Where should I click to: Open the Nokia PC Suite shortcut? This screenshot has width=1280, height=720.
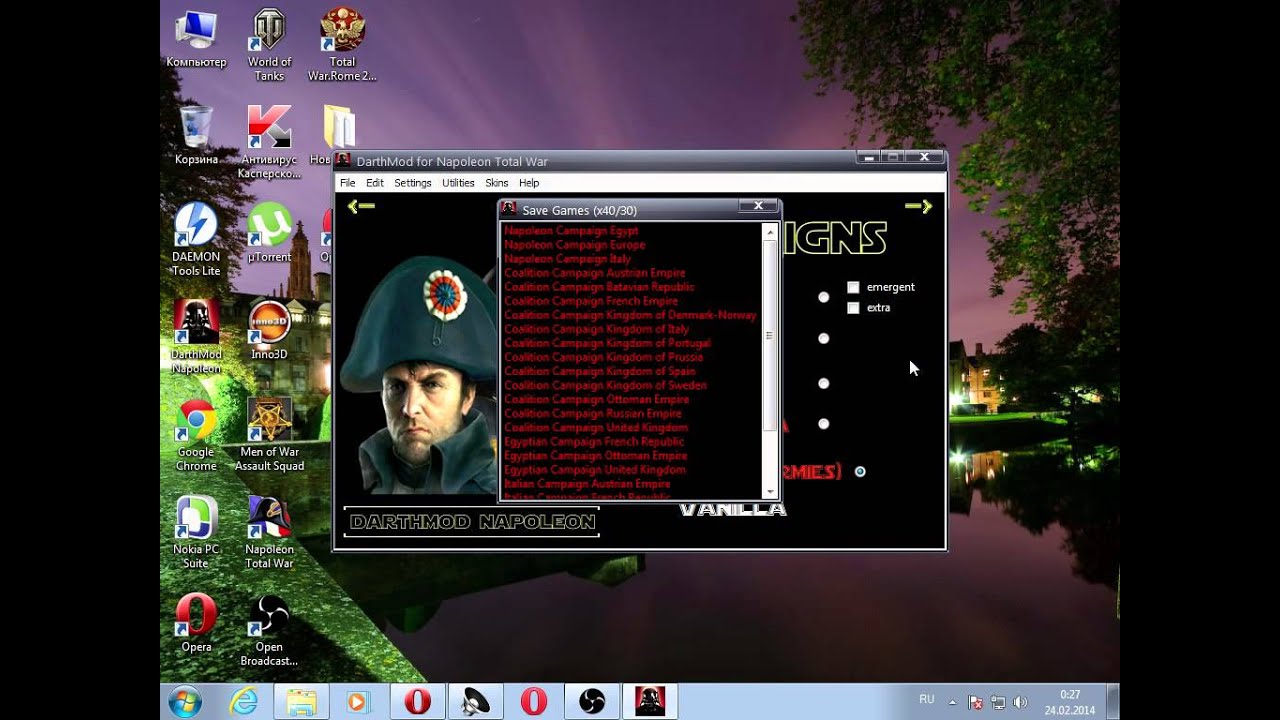coord(196,532)
